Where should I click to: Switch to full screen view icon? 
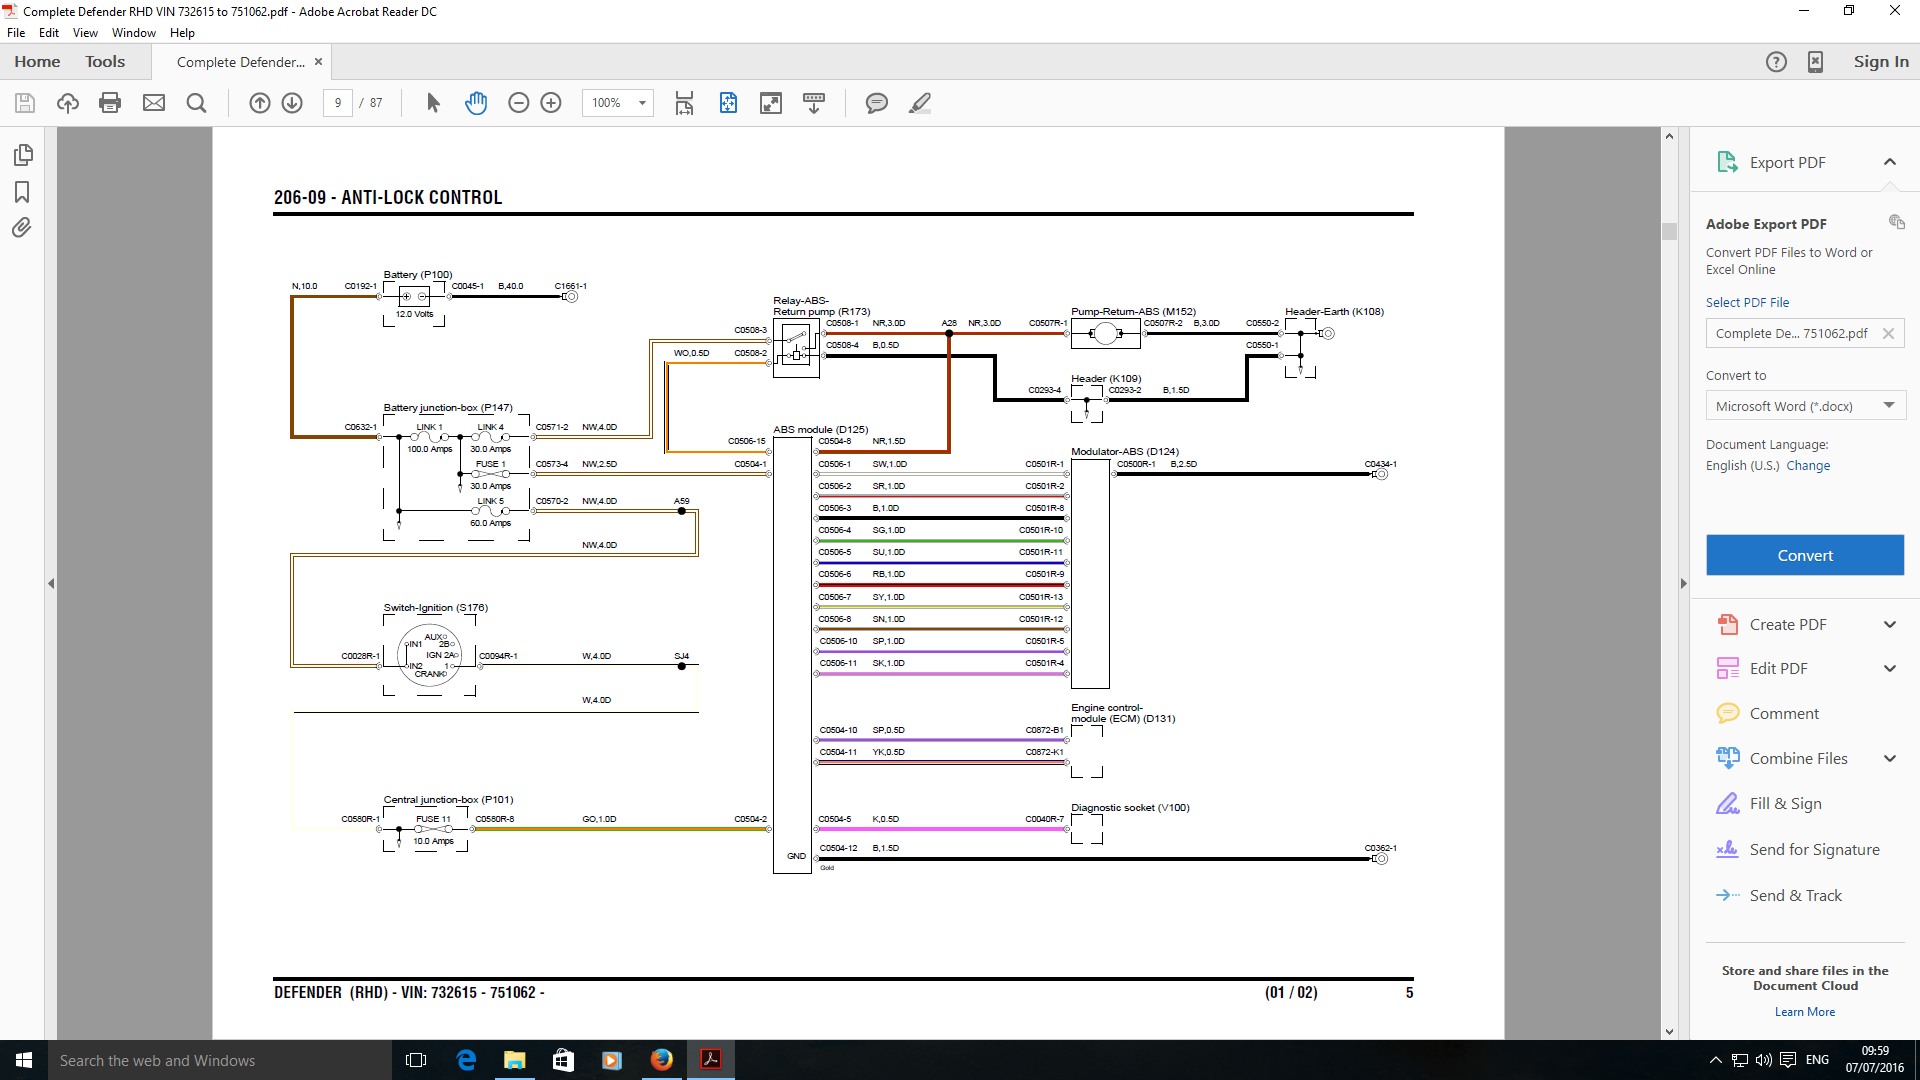pyautogui.click(x=771, y=103)
